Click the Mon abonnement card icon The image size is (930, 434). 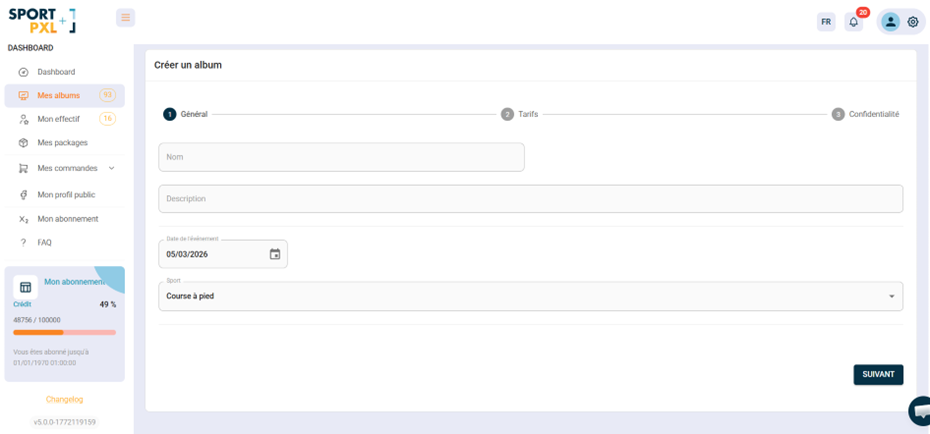pyautogui.click(x=26, y=287)
